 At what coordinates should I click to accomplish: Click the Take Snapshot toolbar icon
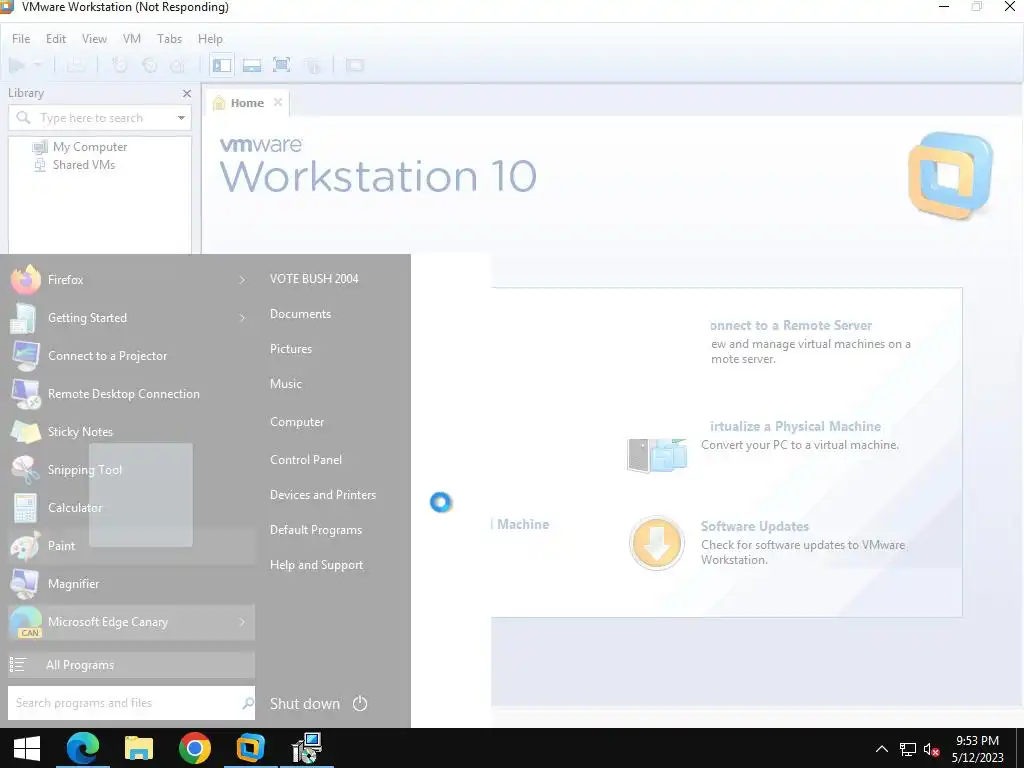point(120,65)
